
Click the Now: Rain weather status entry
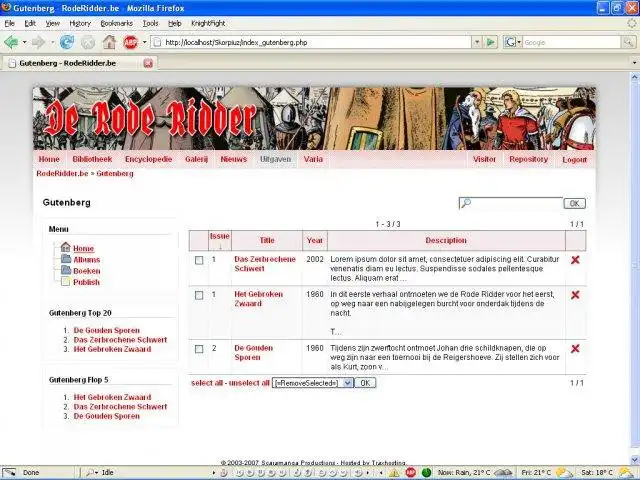tap(464, 473)
